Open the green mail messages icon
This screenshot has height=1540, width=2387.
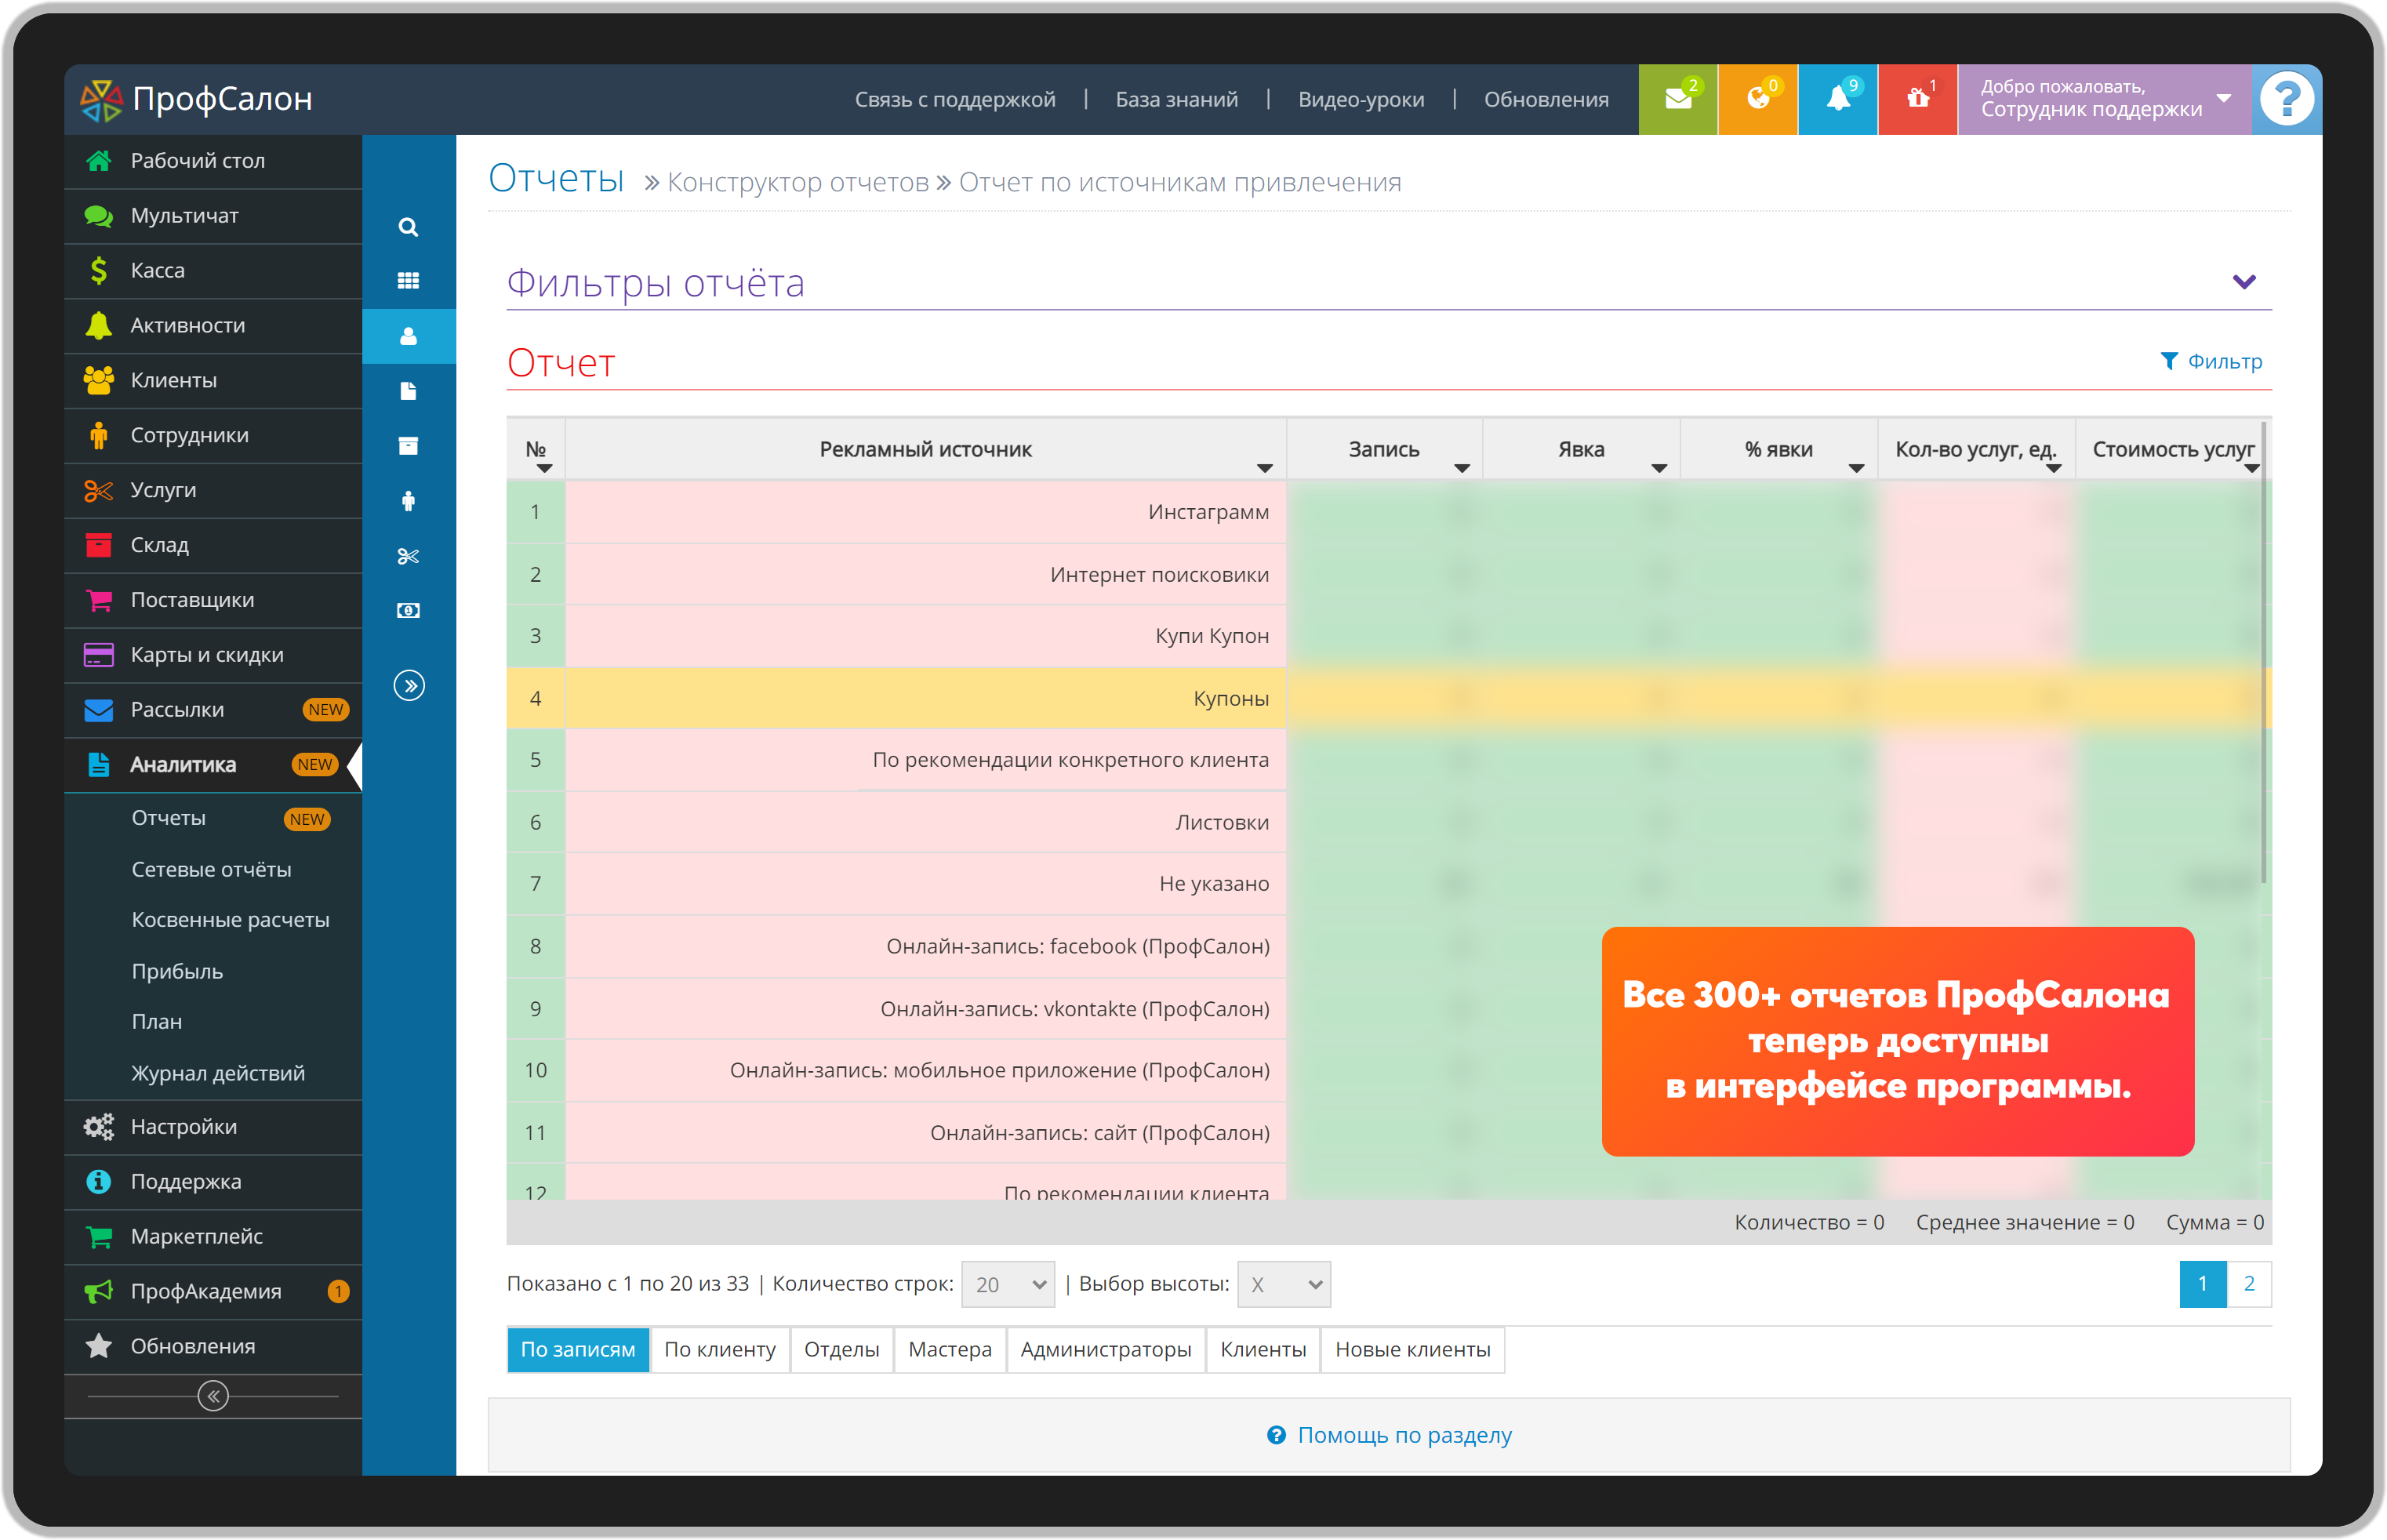click(1678, 99)
